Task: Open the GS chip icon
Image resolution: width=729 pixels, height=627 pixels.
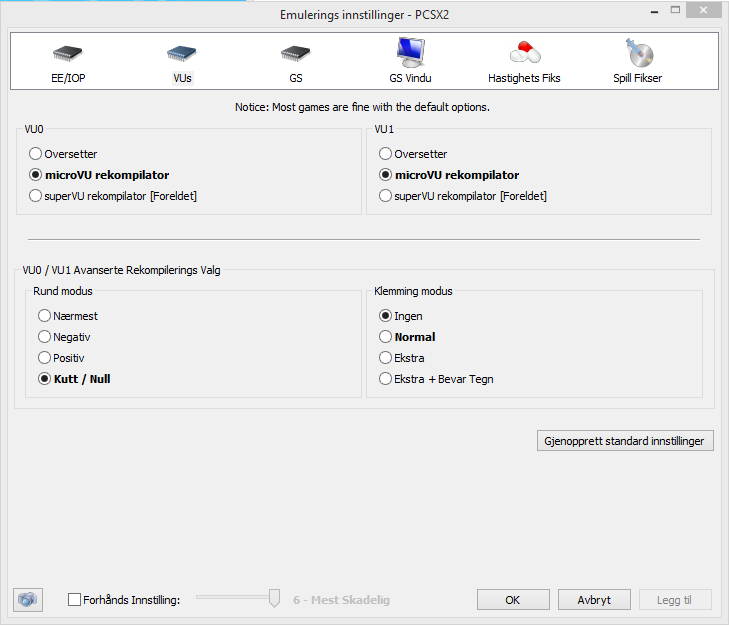Action: [x=295, y=53]
